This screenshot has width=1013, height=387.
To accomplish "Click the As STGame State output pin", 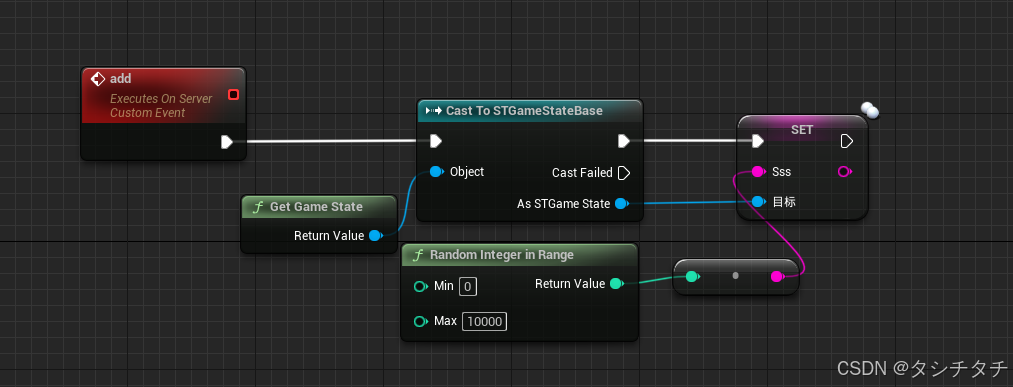I will [621, 204].
